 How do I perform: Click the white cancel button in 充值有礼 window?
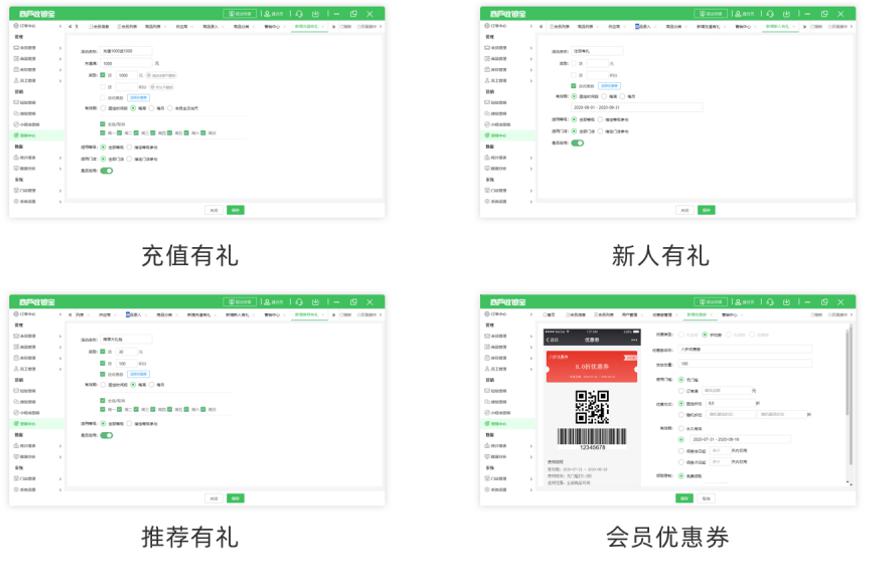[x=213, y=210]
